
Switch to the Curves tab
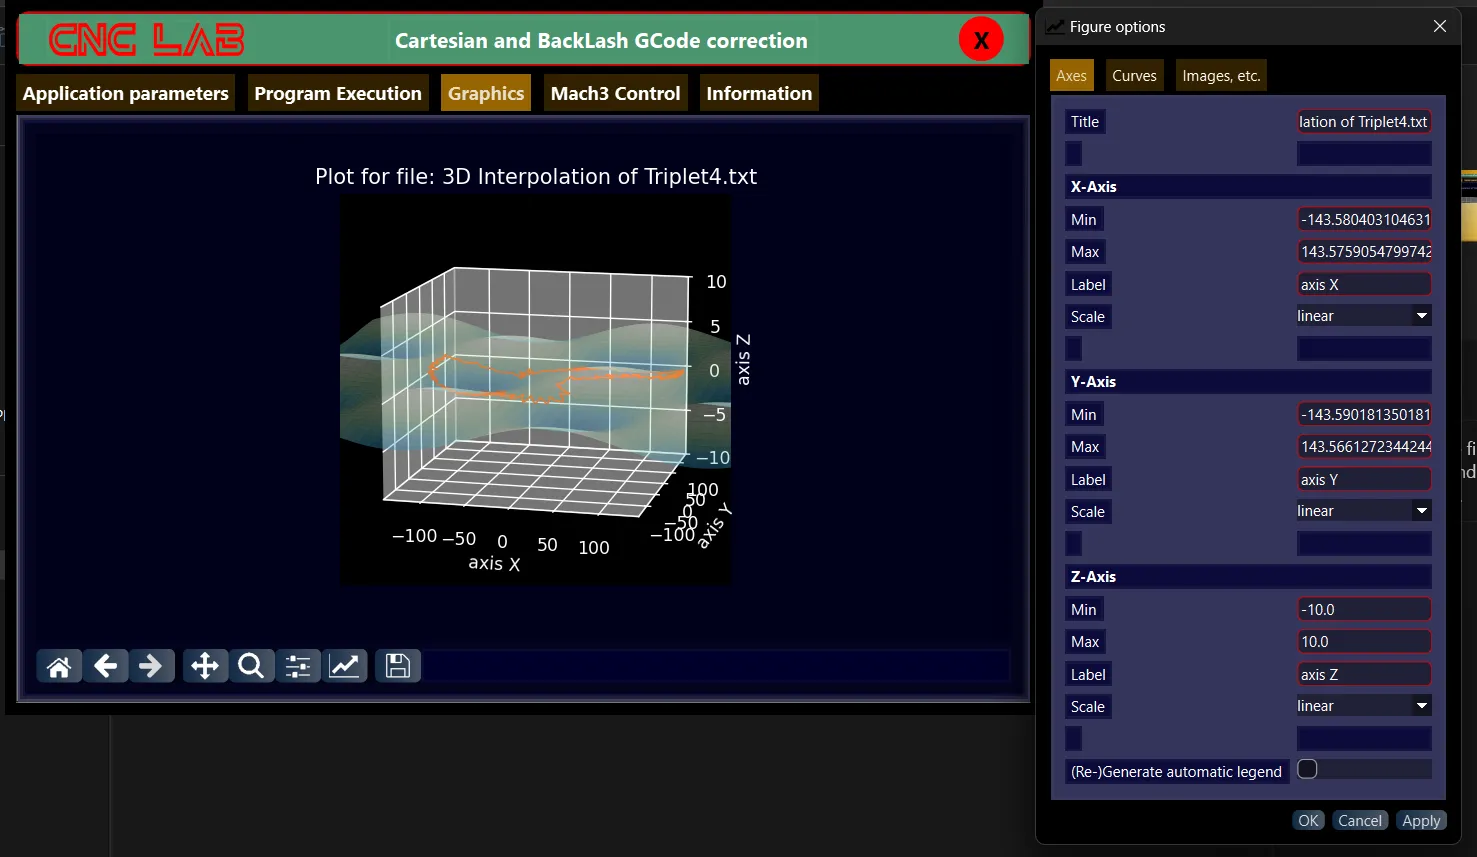[x=1134, y=76]
